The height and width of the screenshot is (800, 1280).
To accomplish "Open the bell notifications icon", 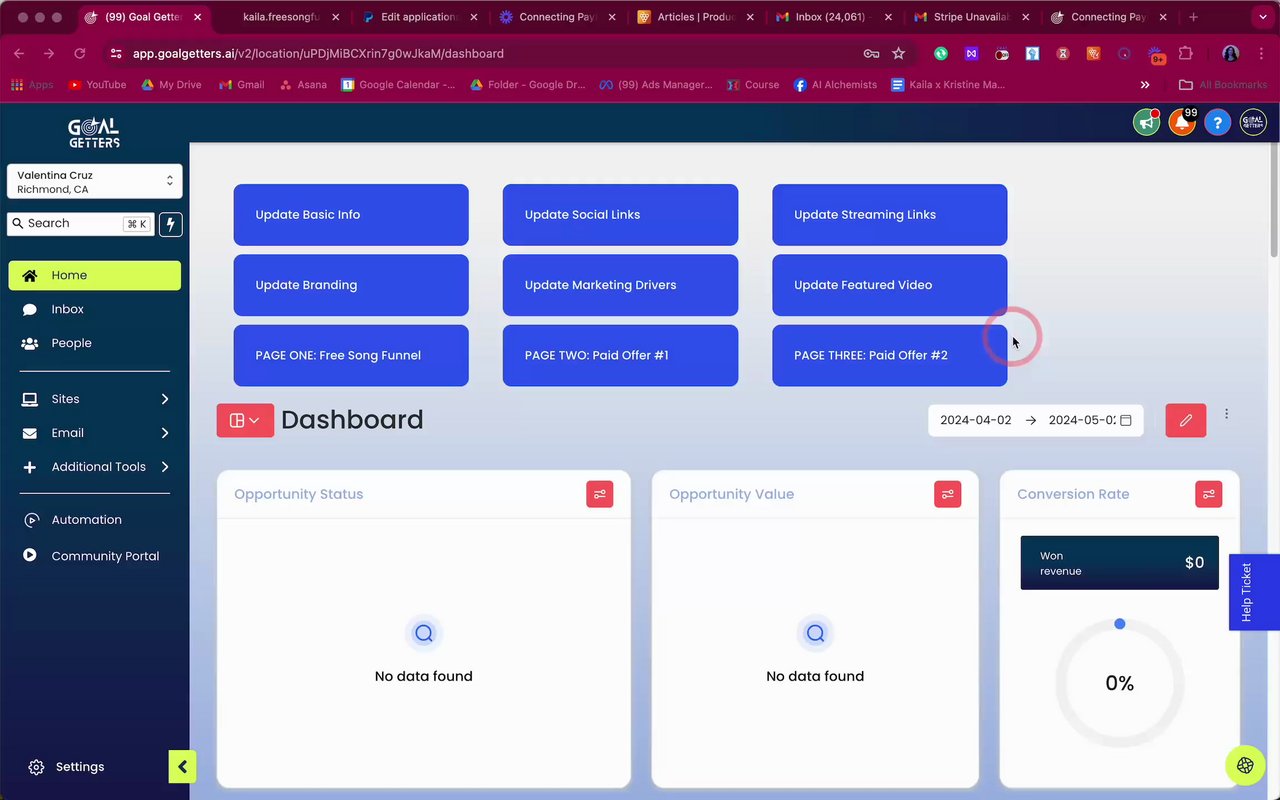I will (x=1182, y=123).
